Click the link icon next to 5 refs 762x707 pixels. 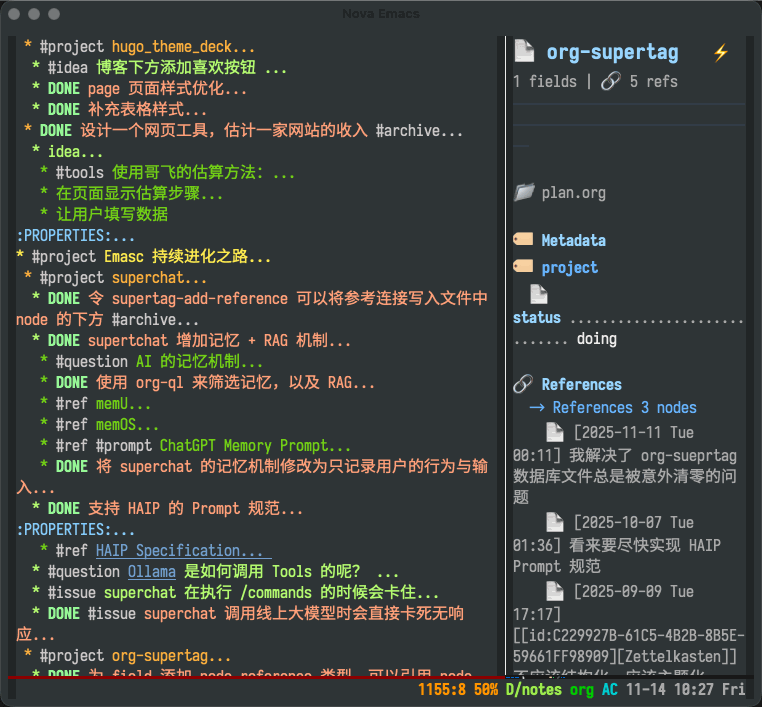click(610, 81)
